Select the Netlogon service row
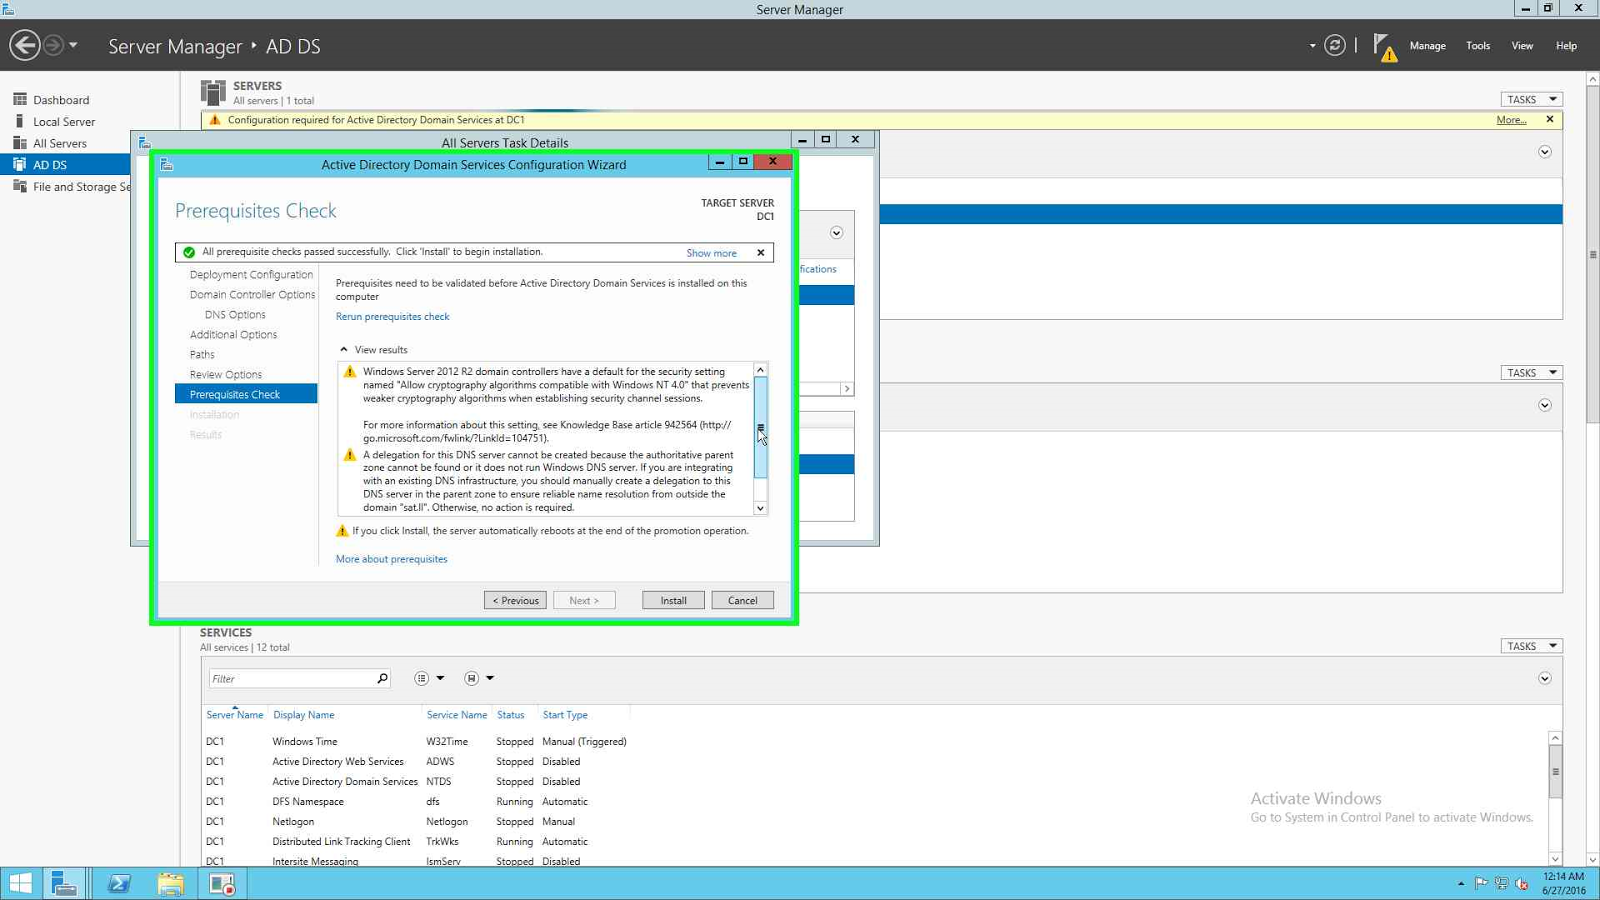Image resolution: width=1600 pixels, height=900 pixels. point(874,822)
